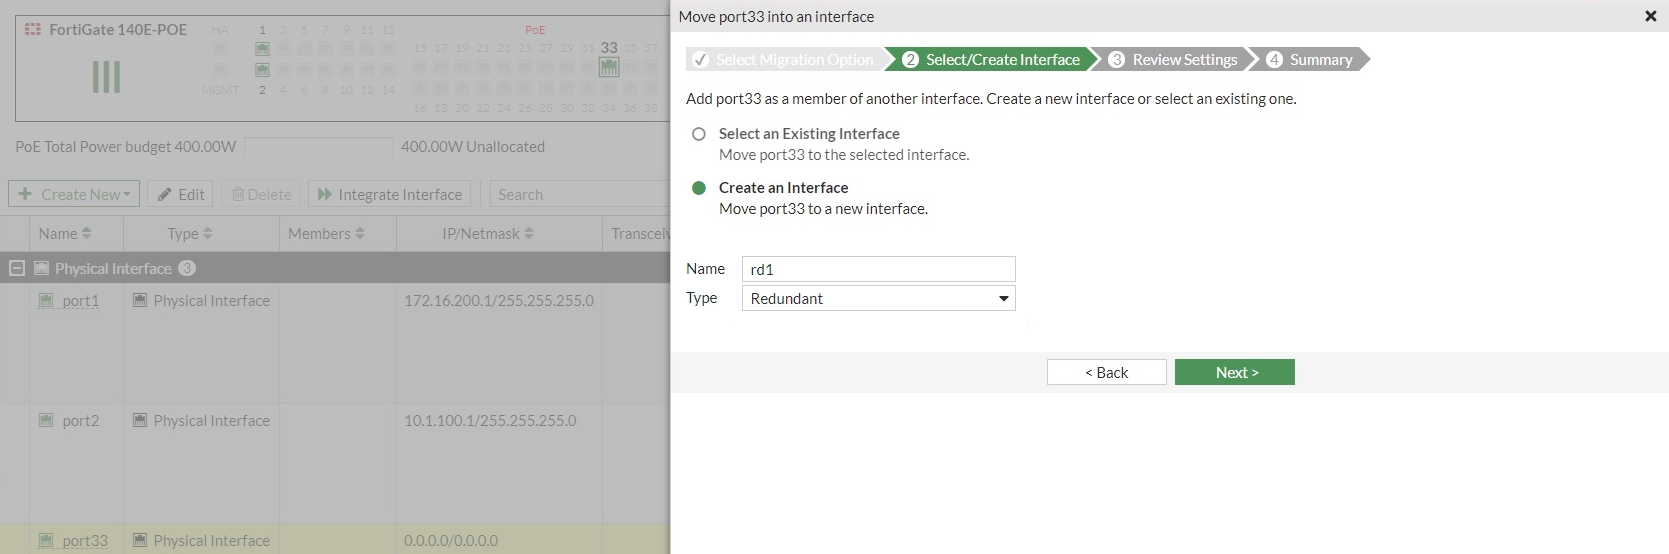1669x554 pixels.
Task: Choose the 'Create an Interface' radio button
Action: (699, 188)
